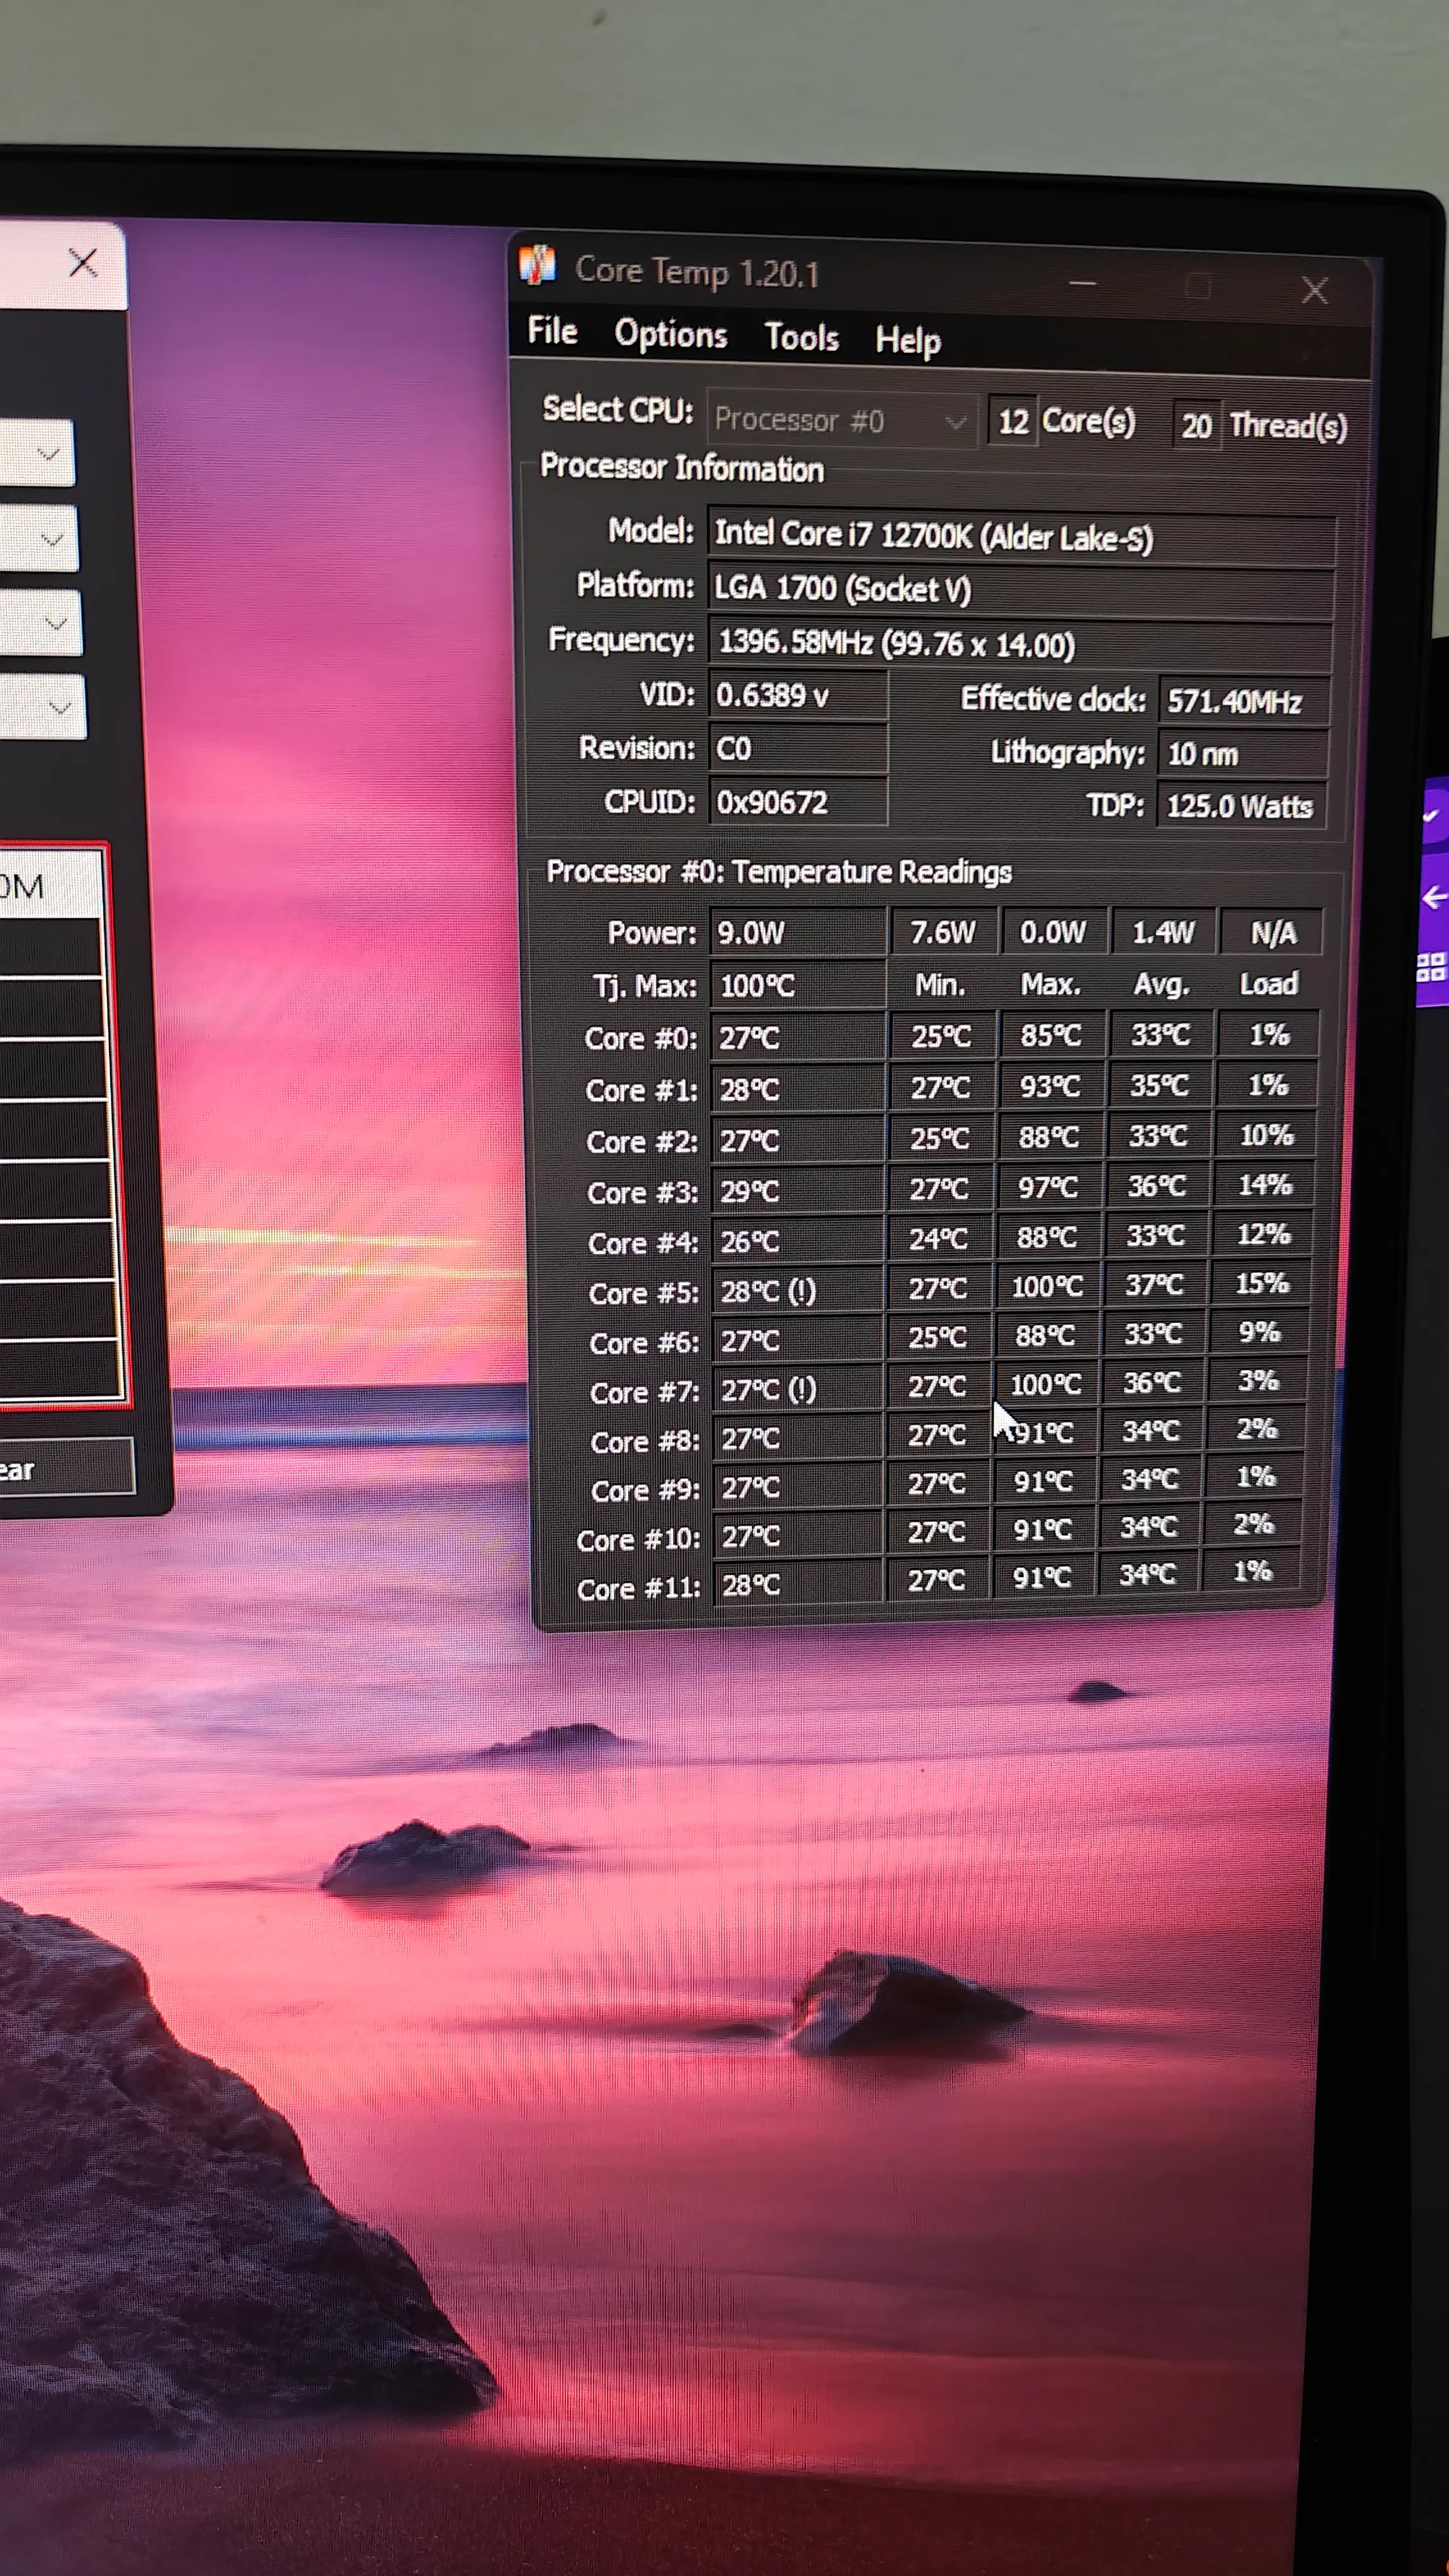Click the 'Avg.' column header
Screen dimensions: 1449x2576
(1161, 985)
